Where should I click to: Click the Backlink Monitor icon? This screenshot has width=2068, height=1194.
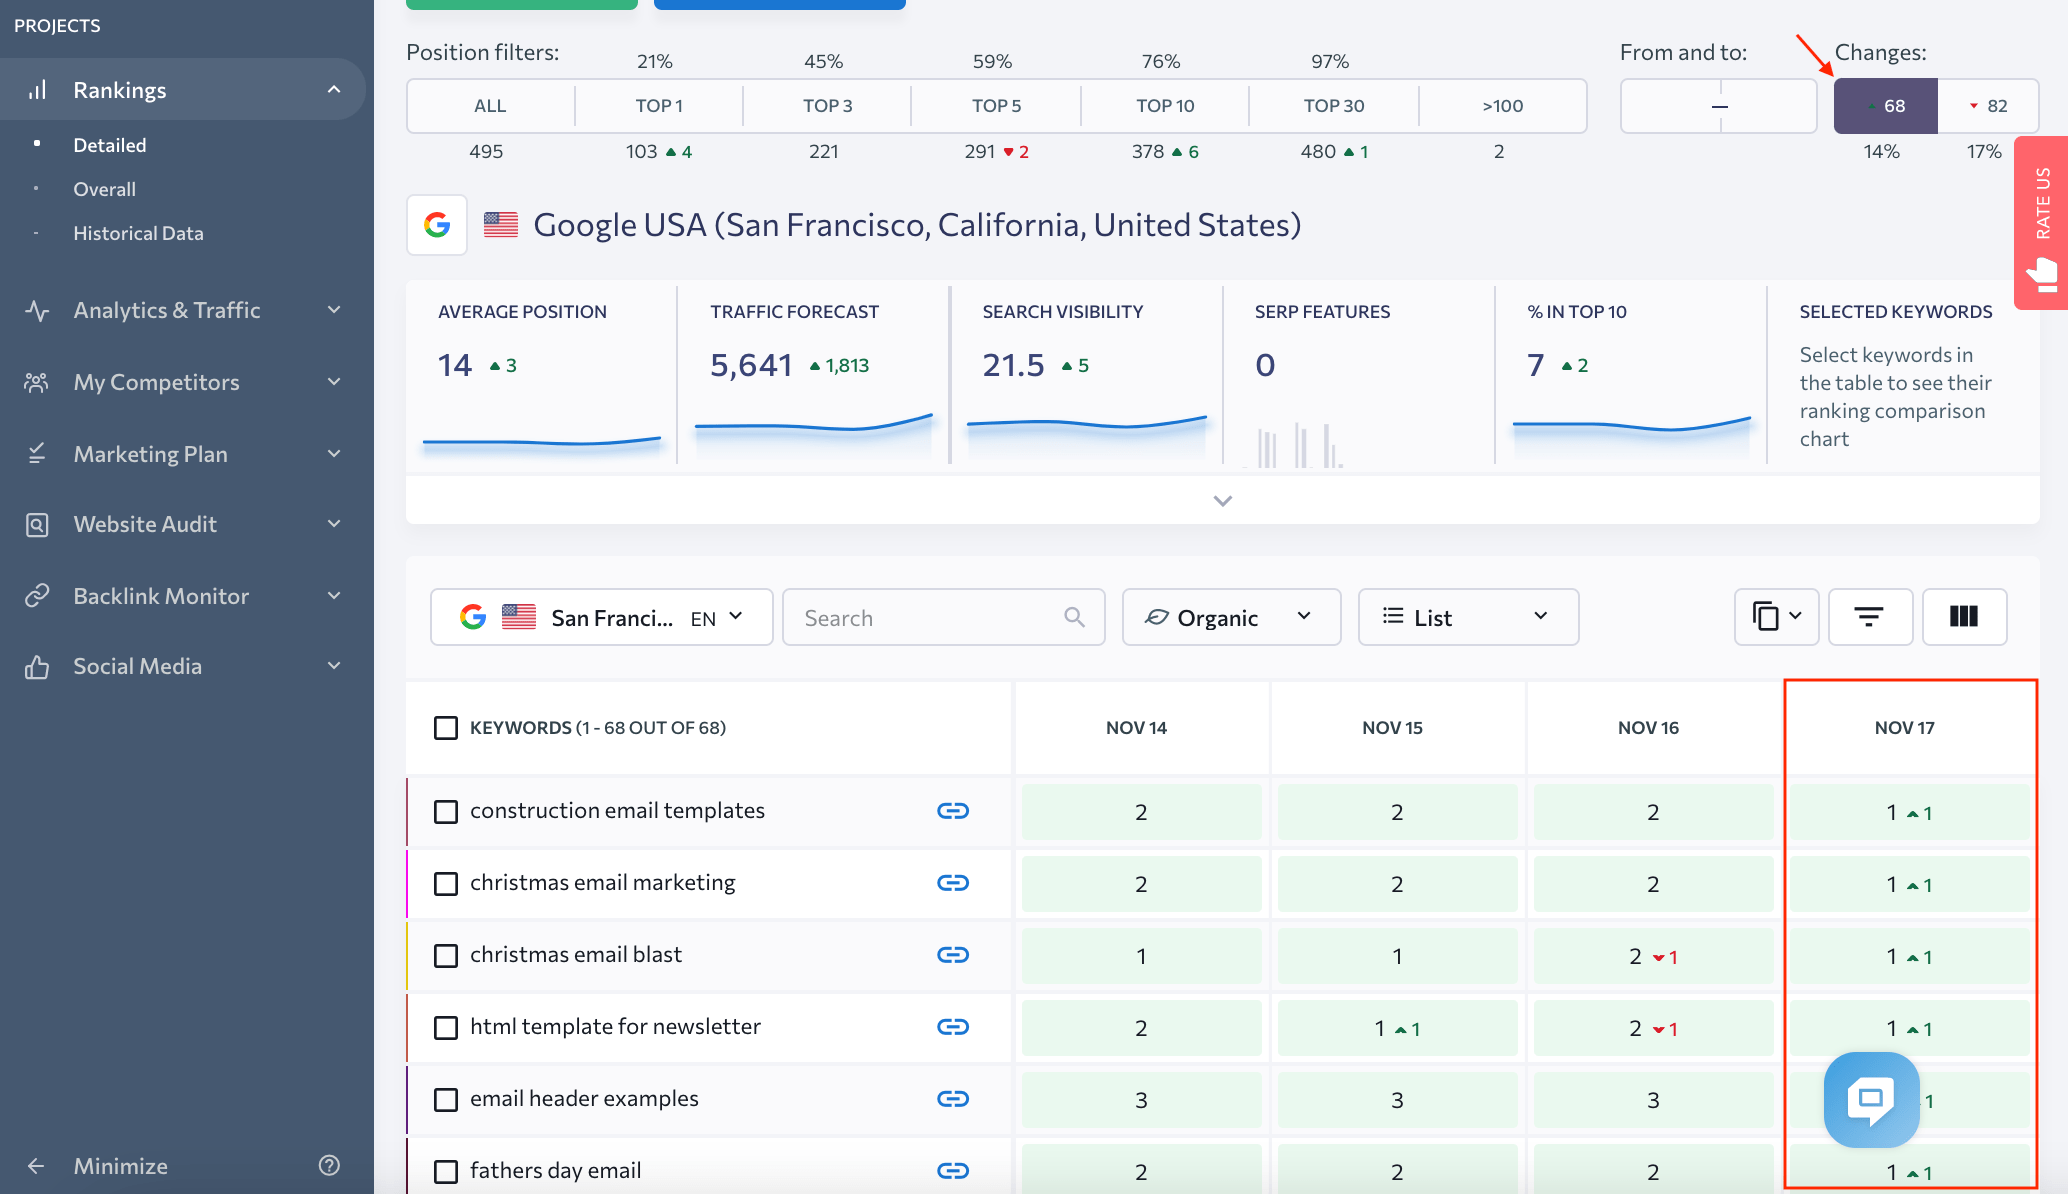pos(40,596)
